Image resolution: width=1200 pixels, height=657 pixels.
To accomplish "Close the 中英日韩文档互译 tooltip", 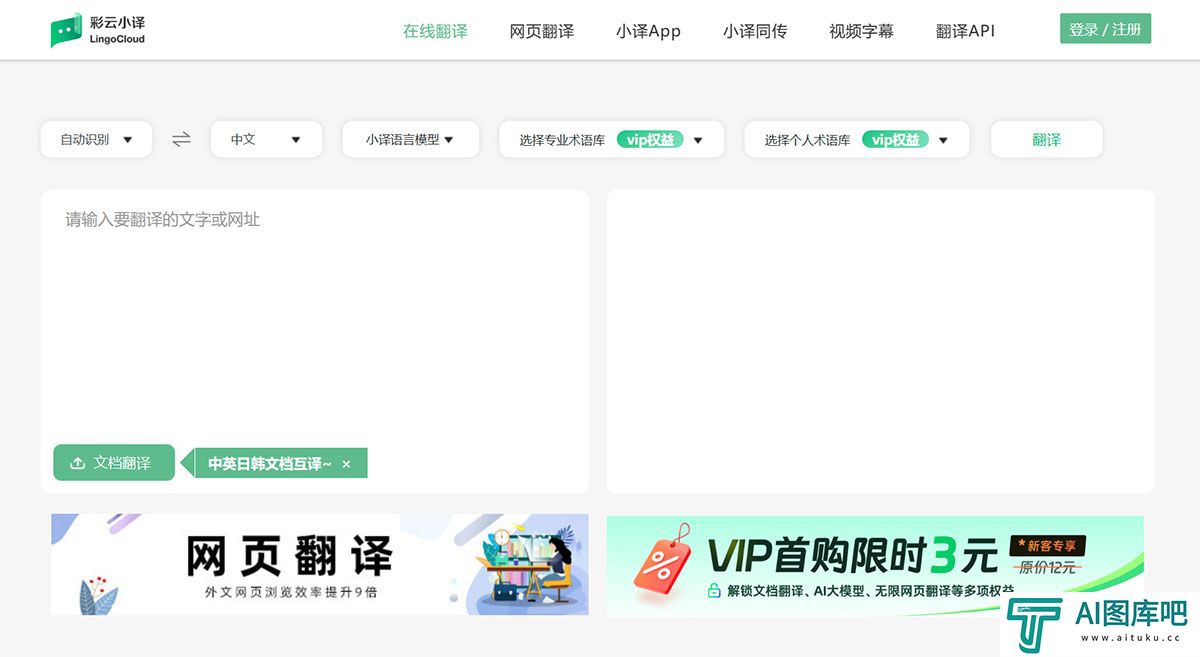I will (346, 464).
